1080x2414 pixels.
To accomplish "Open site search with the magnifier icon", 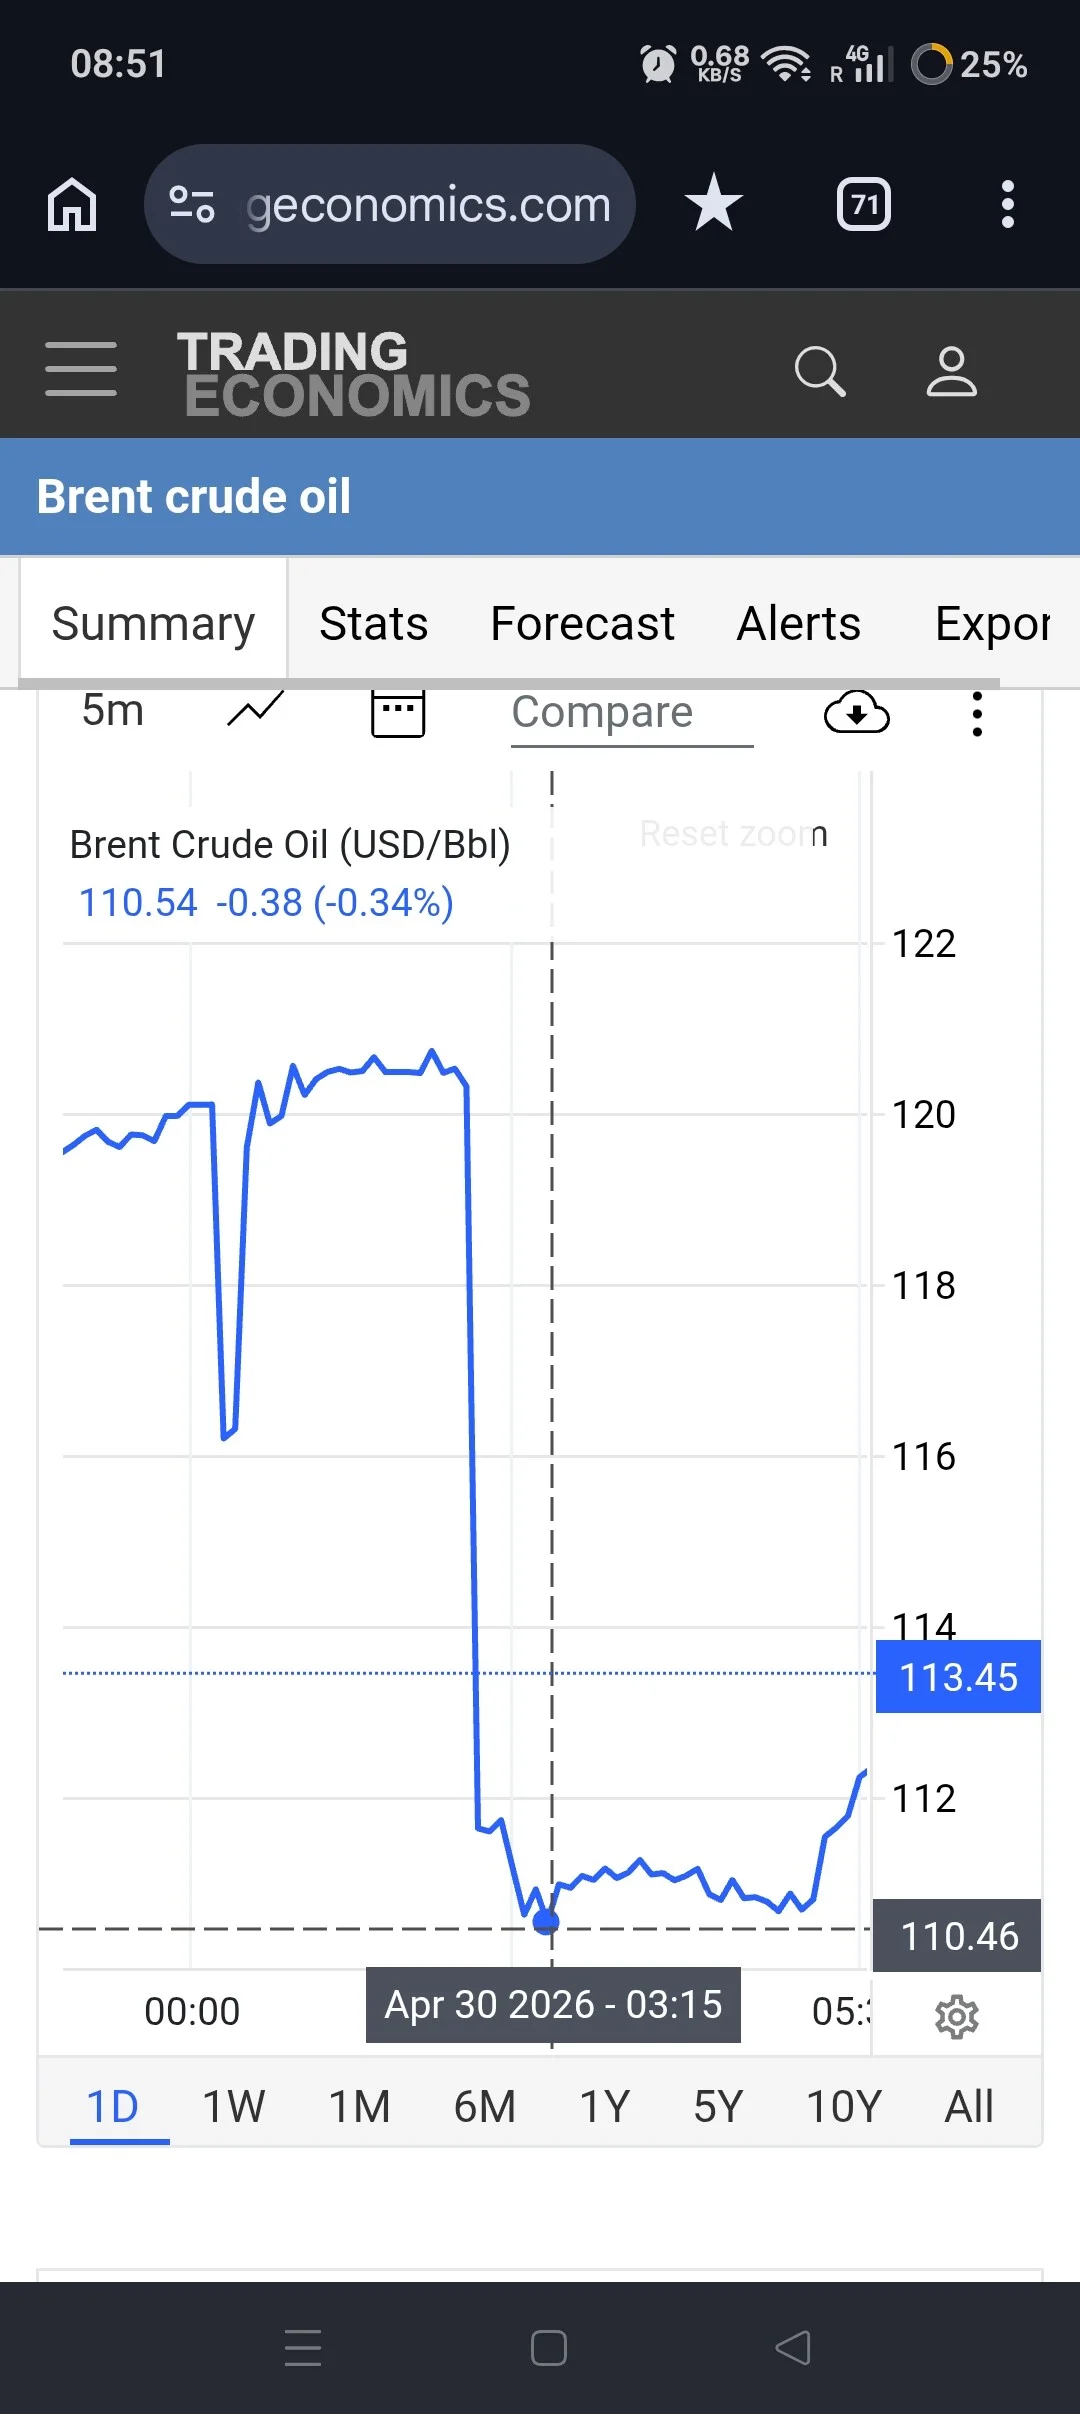I will [820, 372].
